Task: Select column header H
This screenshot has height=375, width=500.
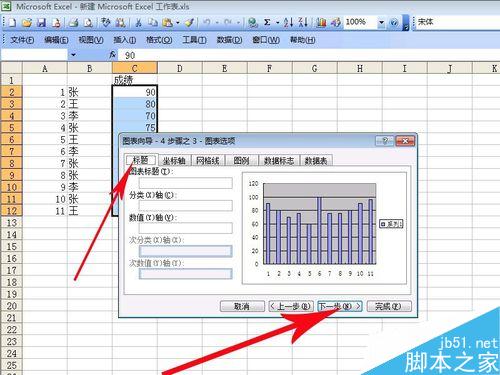Action: tap(360, 68)
